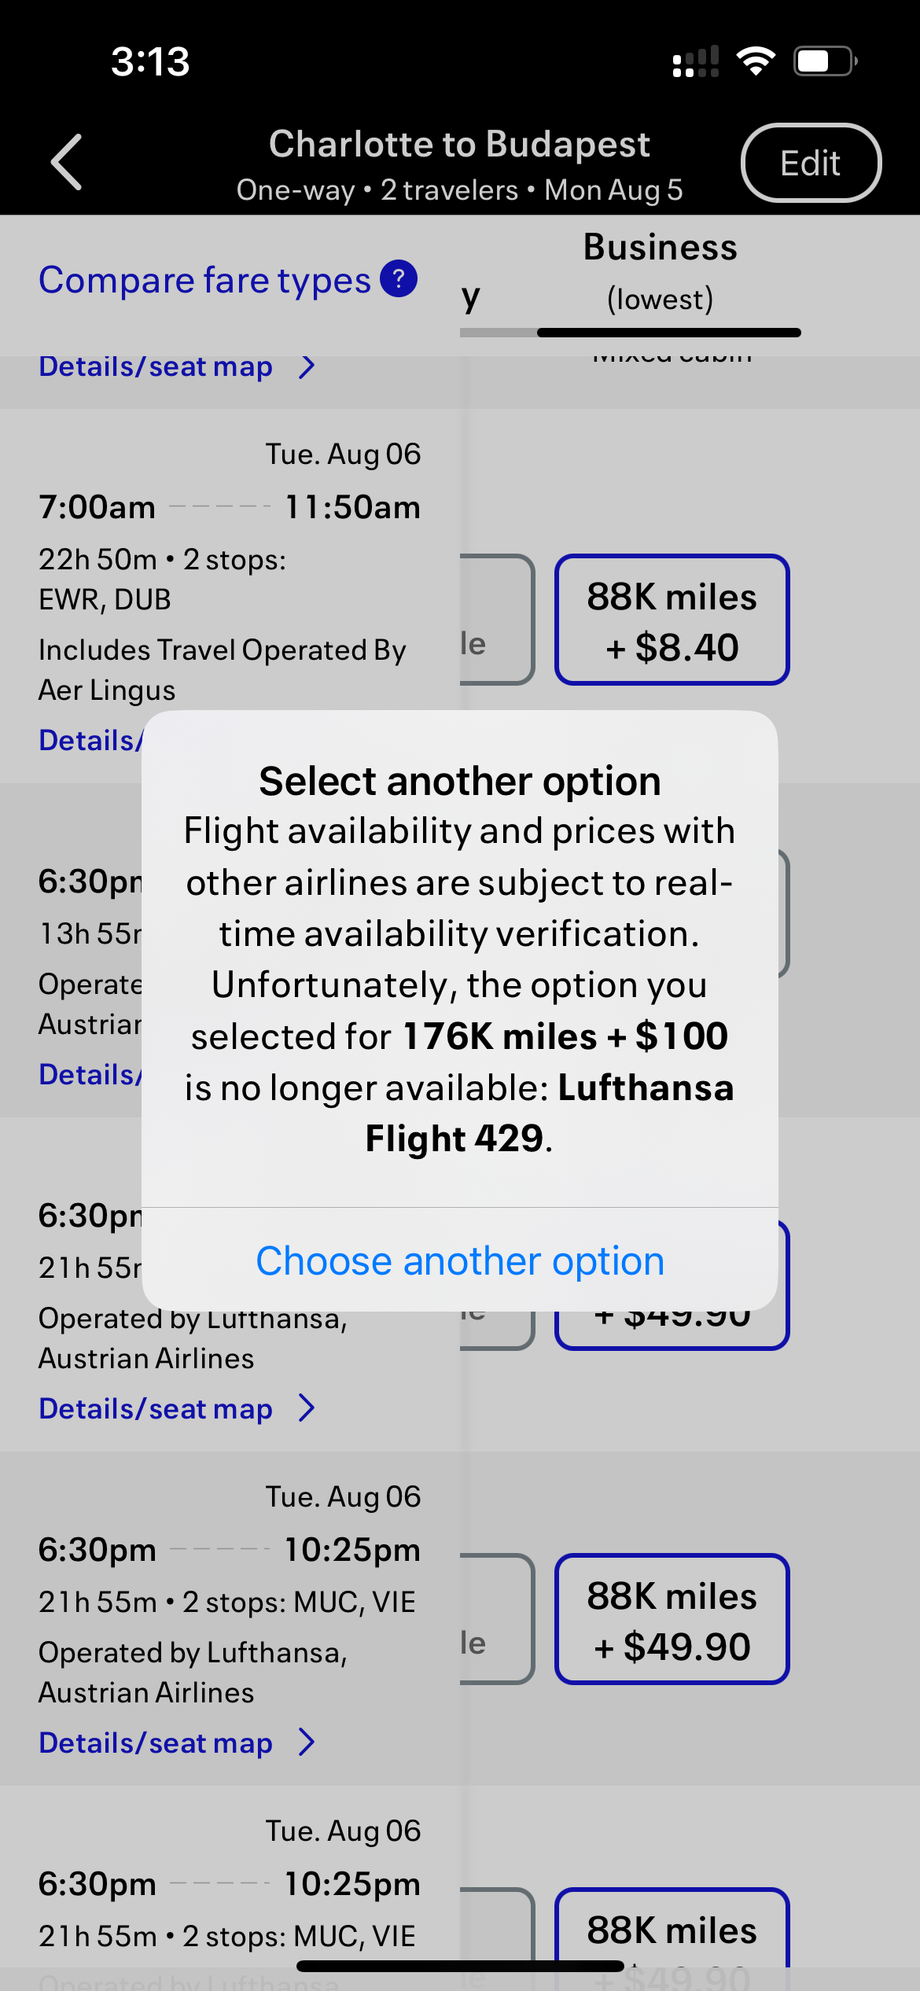Screen dimensions: 920x1991
Task: Tap the Wi-Fi status icon
Action: pos(756,62)
